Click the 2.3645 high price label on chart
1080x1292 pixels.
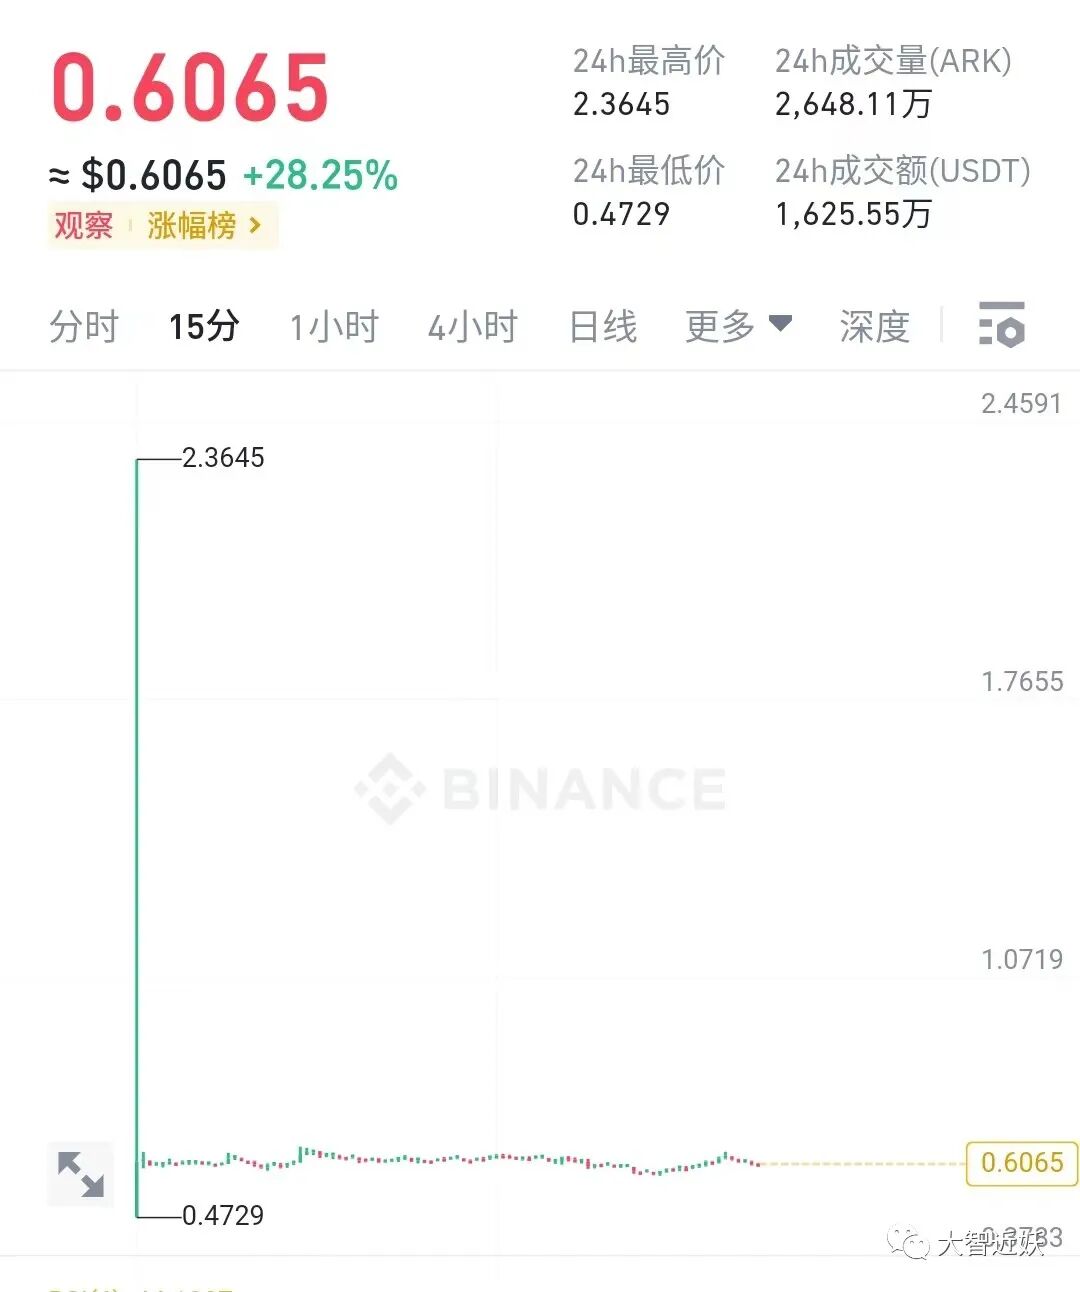[x=223, y=458]
